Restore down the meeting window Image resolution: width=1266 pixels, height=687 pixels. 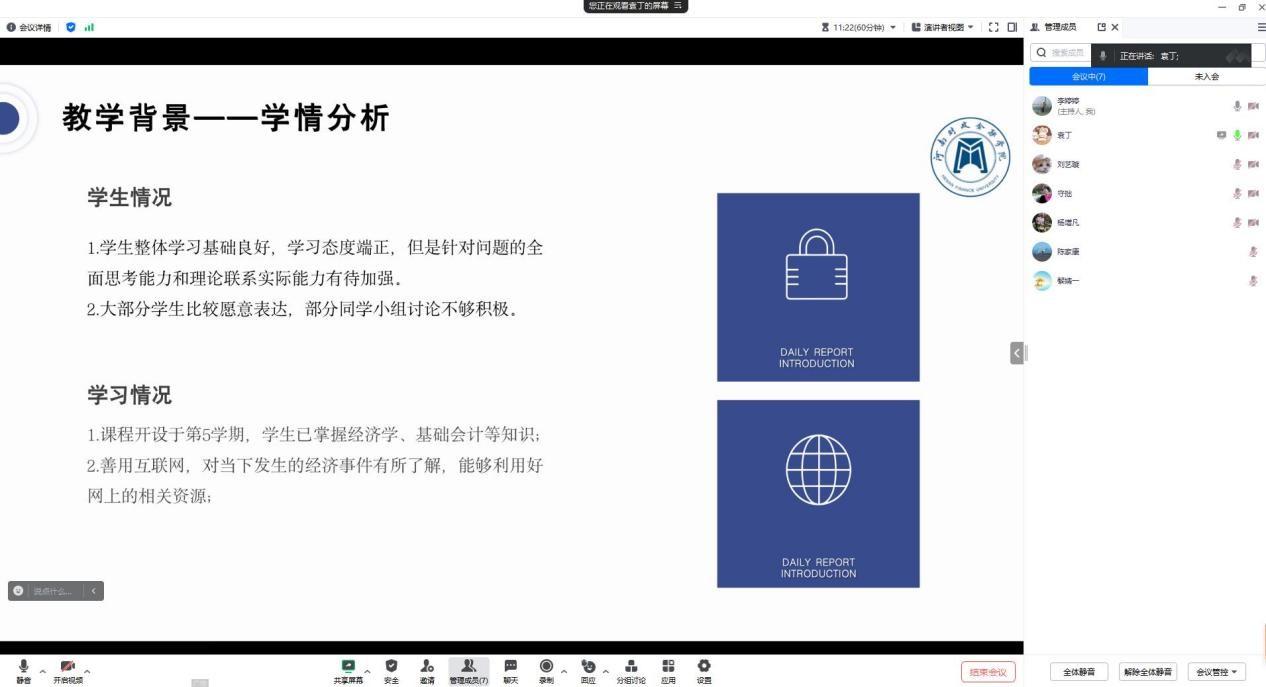point(1242,6)
